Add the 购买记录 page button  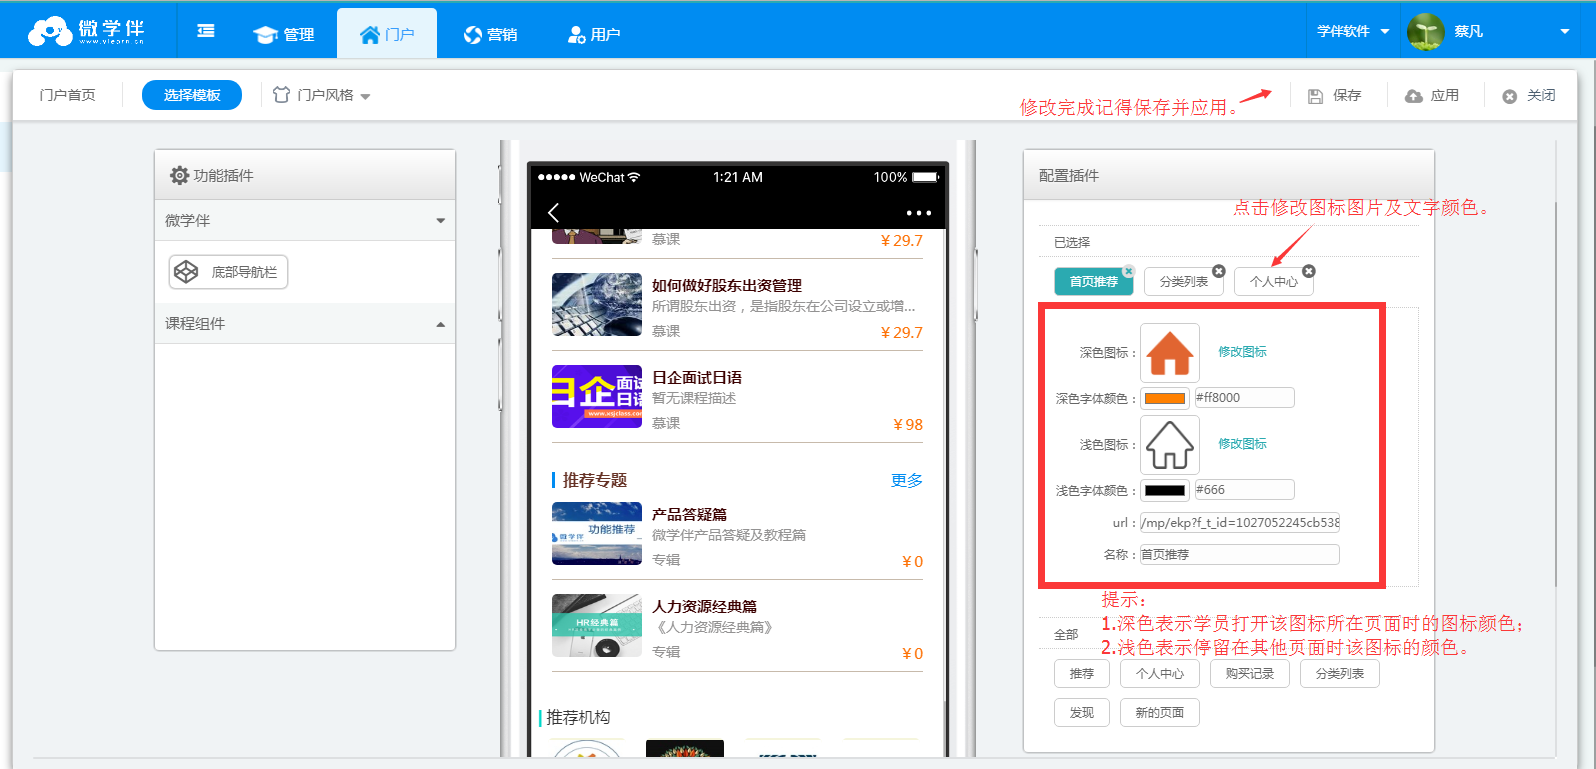tap(1250, 674)
